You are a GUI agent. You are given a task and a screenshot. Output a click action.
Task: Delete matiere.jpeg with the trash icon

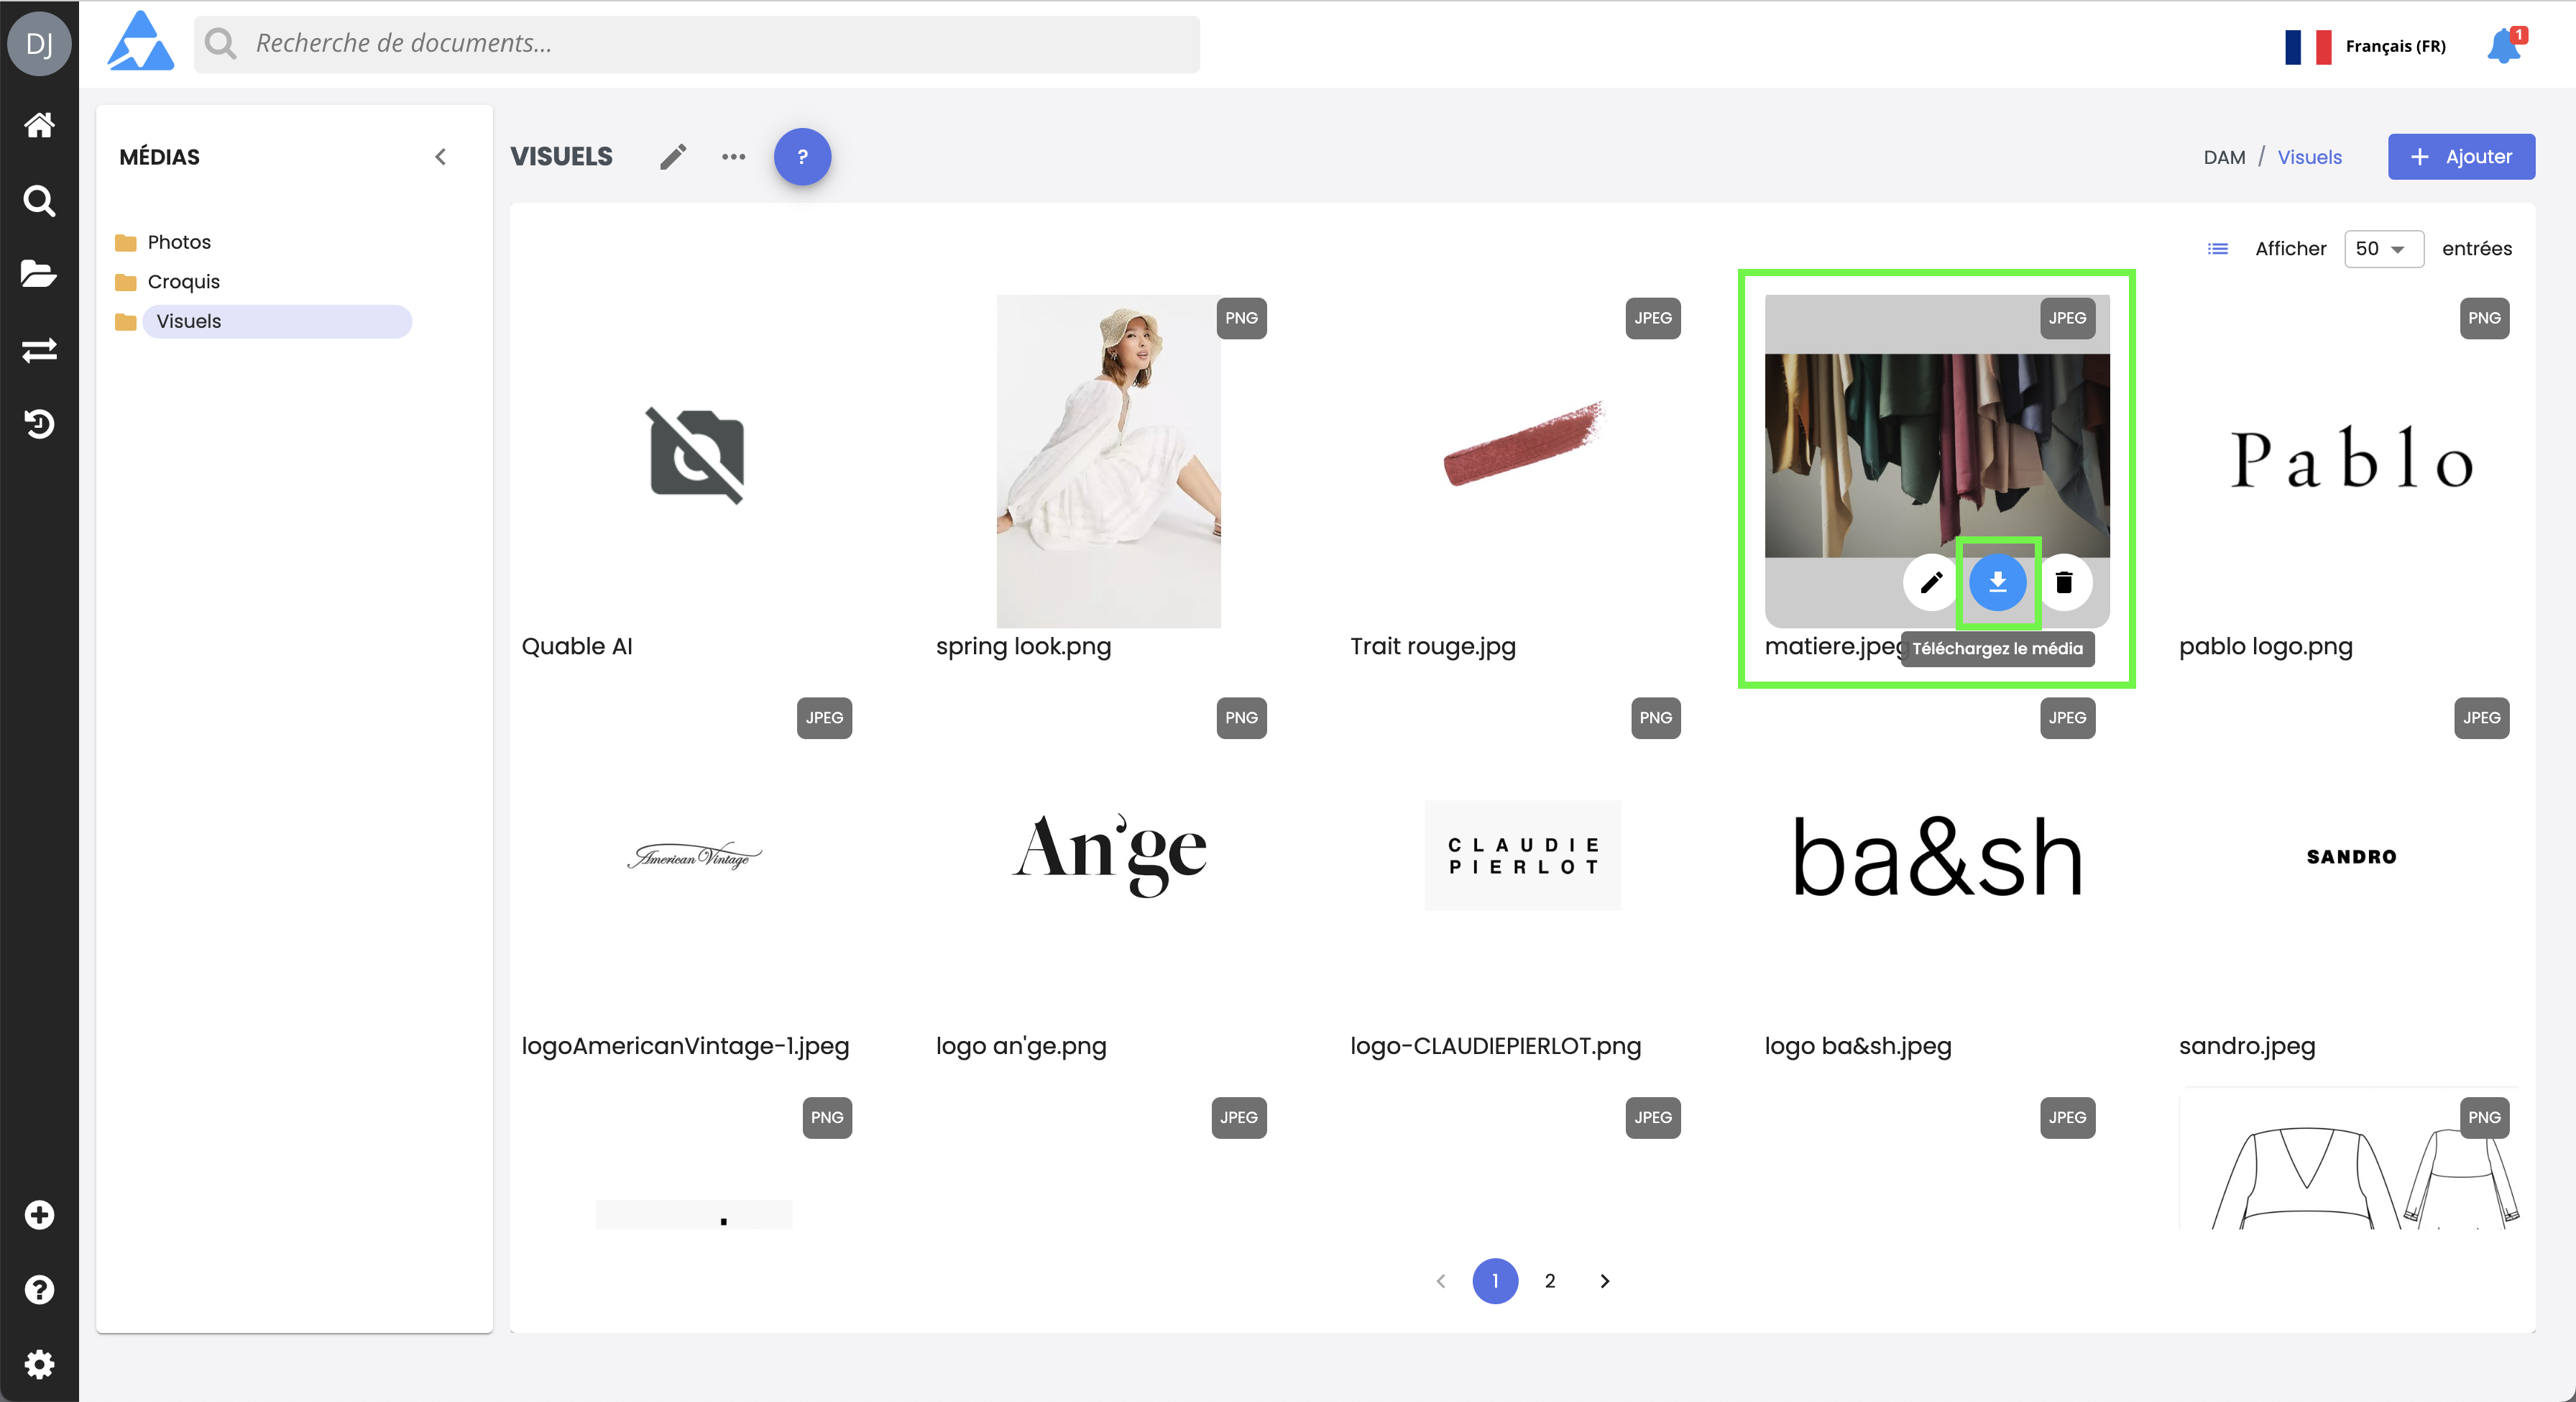tap(2064, 582)
